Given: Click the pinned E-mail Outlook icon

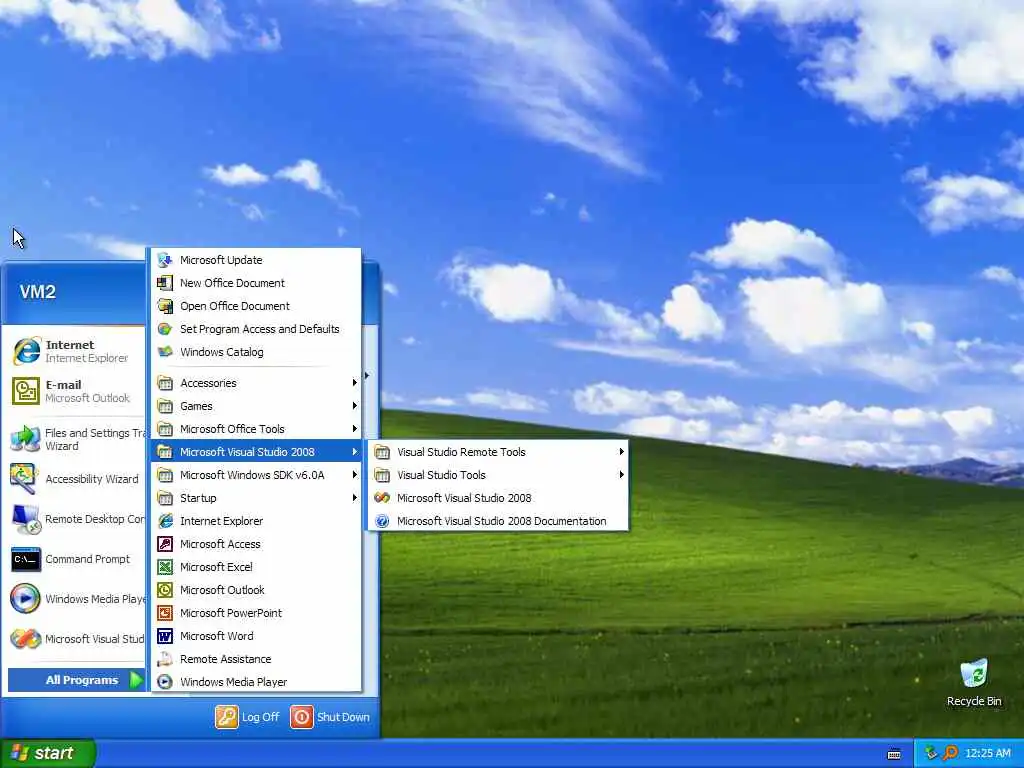Looking at the screenshot, I should [x=25, y=391].
